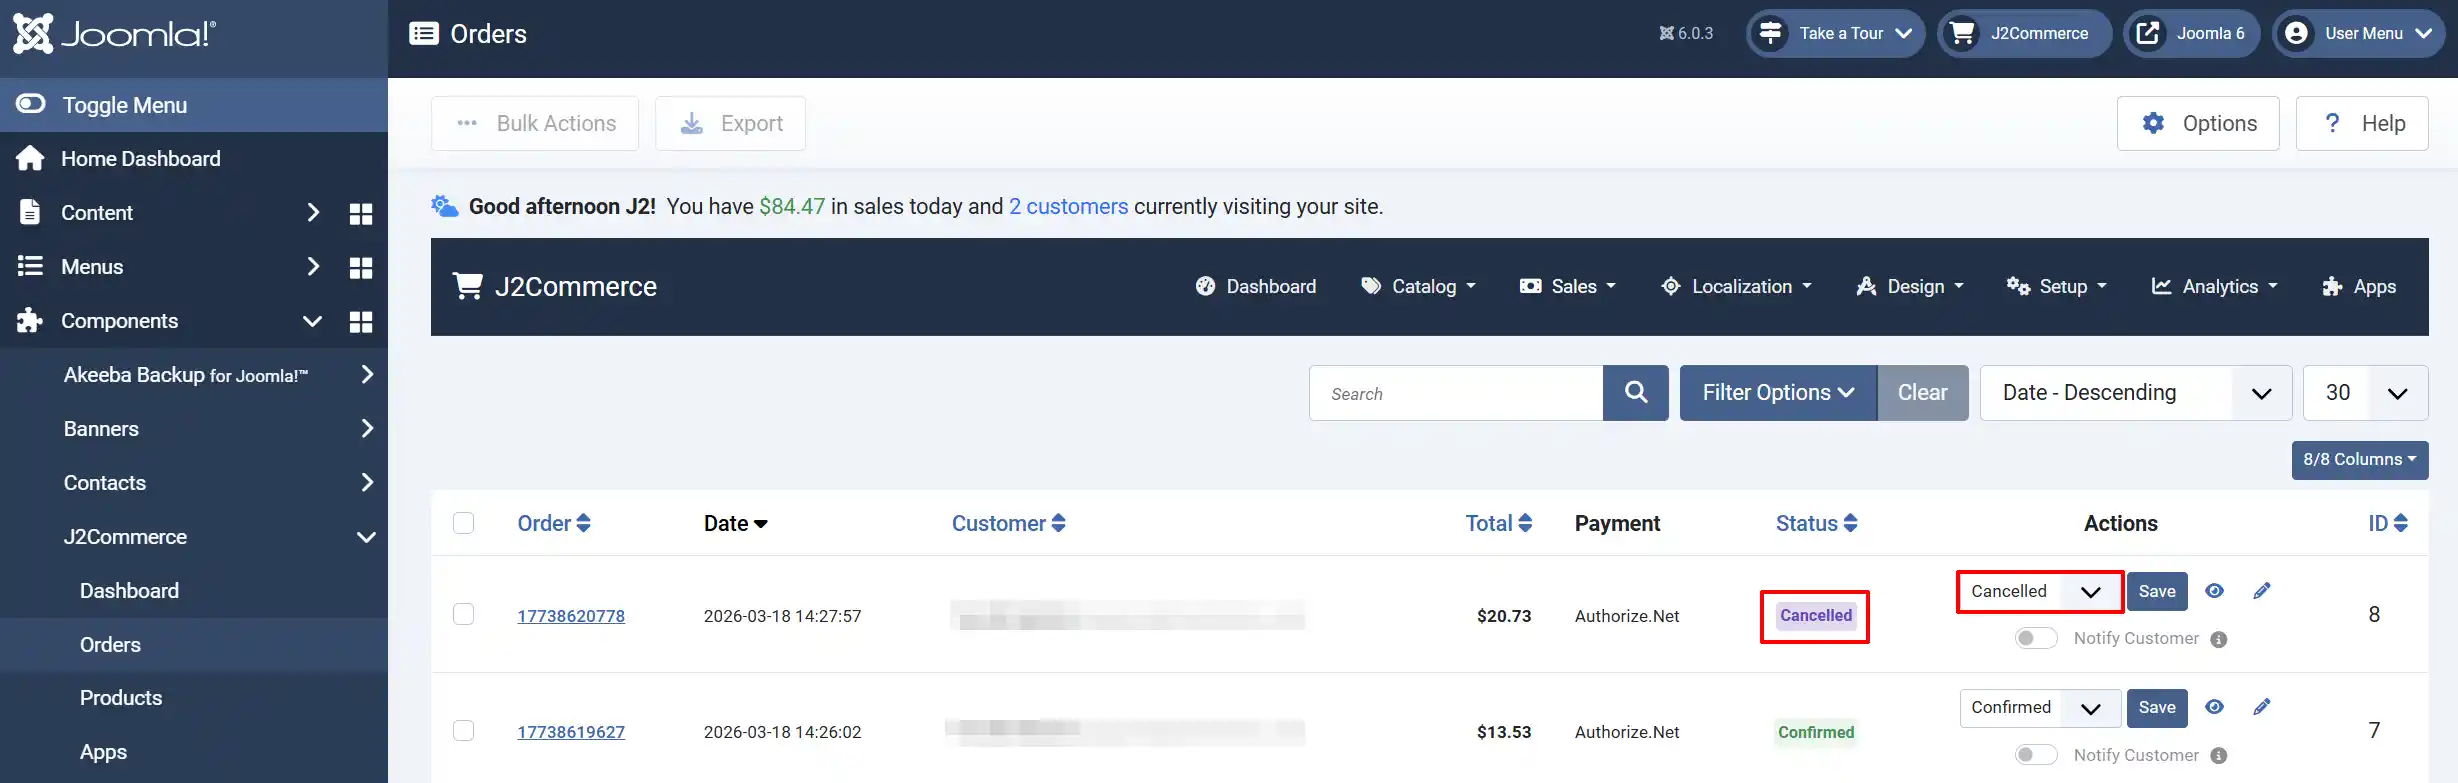Sort orders by the Total column
This screenshot has height=783, width=2458.
[1499, 523]
